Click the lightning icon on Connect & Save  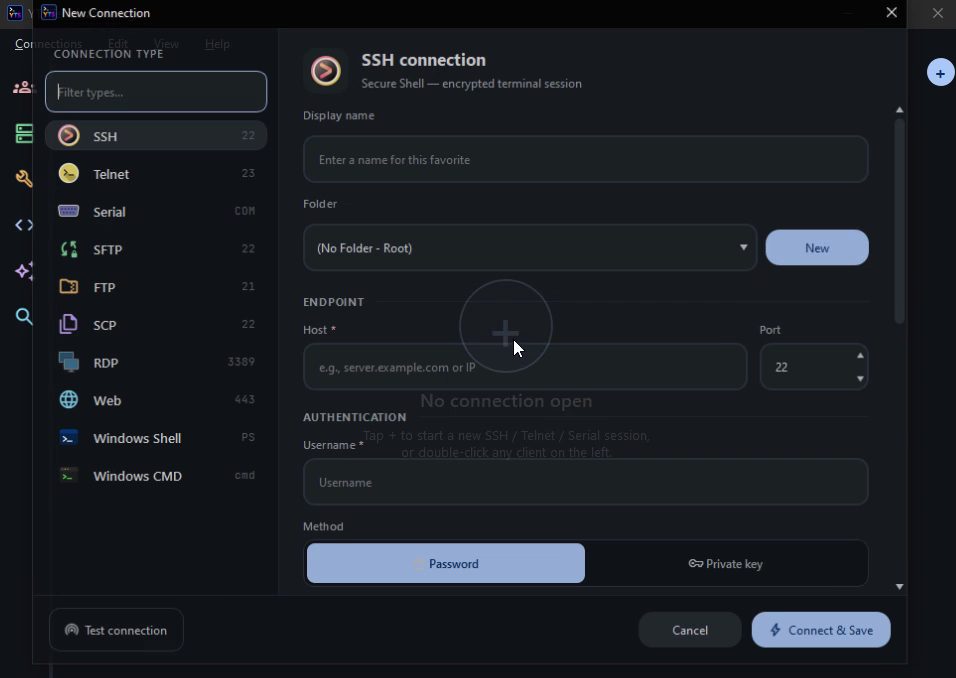click(775, 630)
